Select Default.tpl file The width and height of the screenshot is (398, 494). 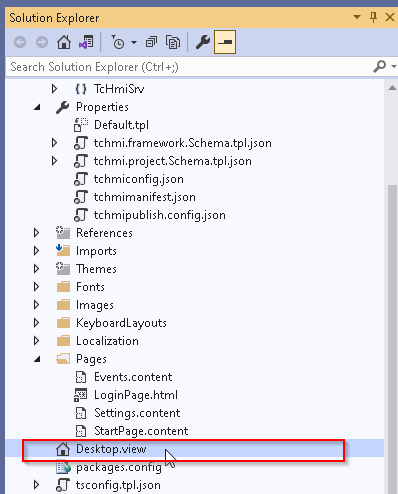pyautogui.click(x=121, y=125)
